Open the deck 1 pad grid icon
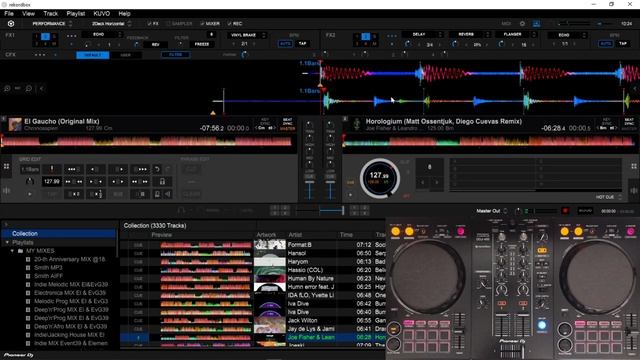This screenshot has width=640, height=360. 7,166
